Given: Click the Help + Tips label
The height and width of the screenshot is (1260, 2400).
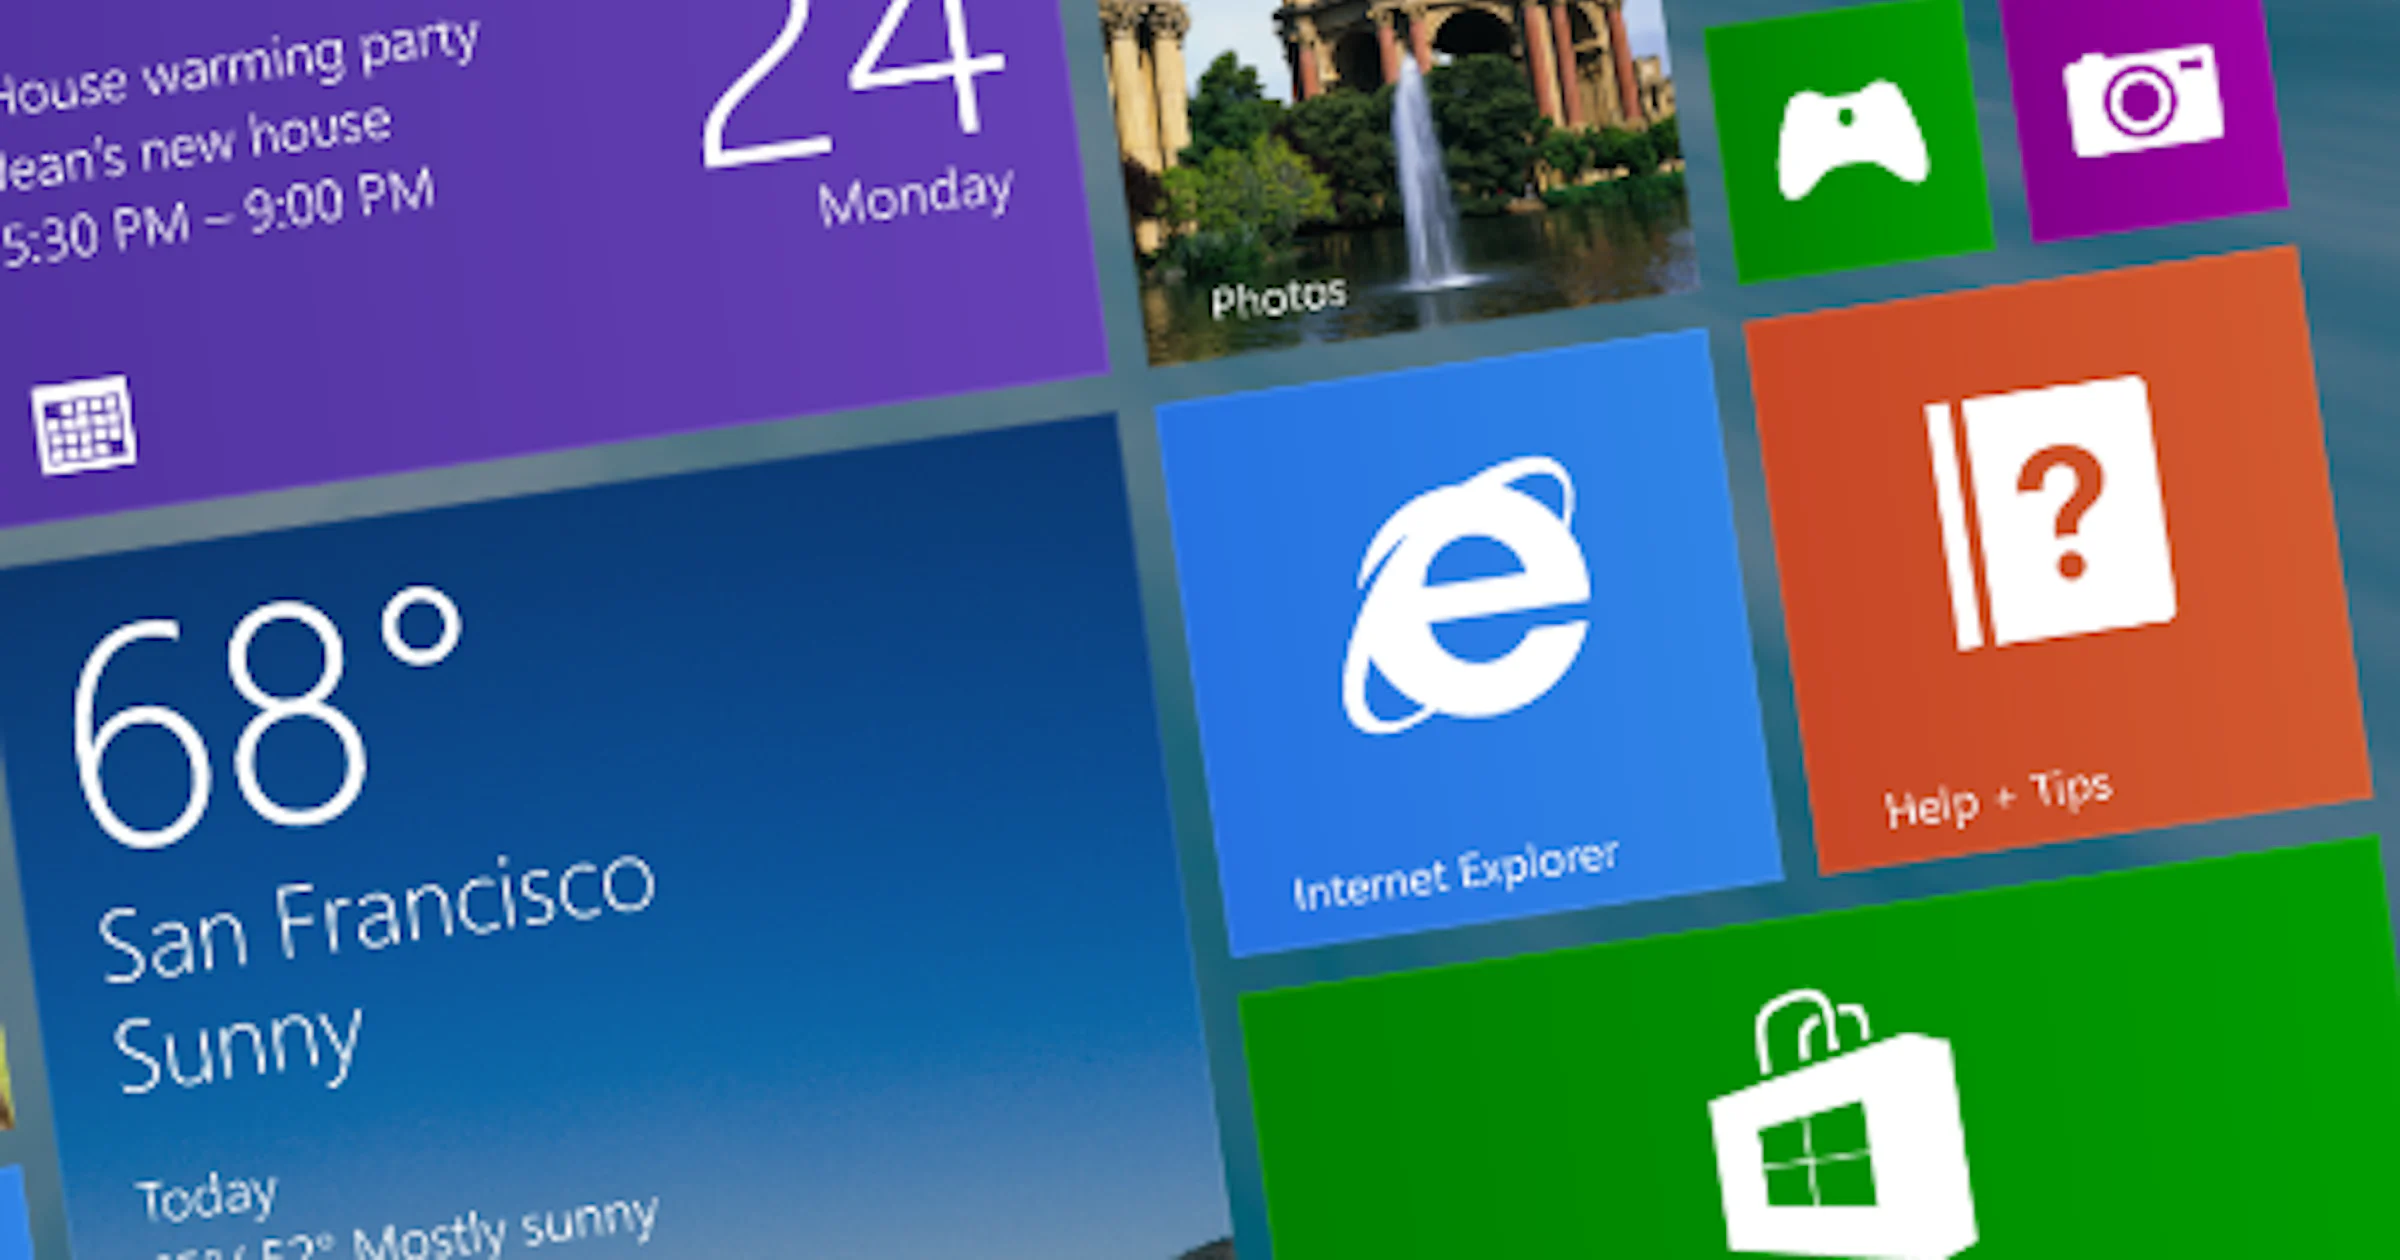Looking at the screenshot, I should (x=1998, y=800).
